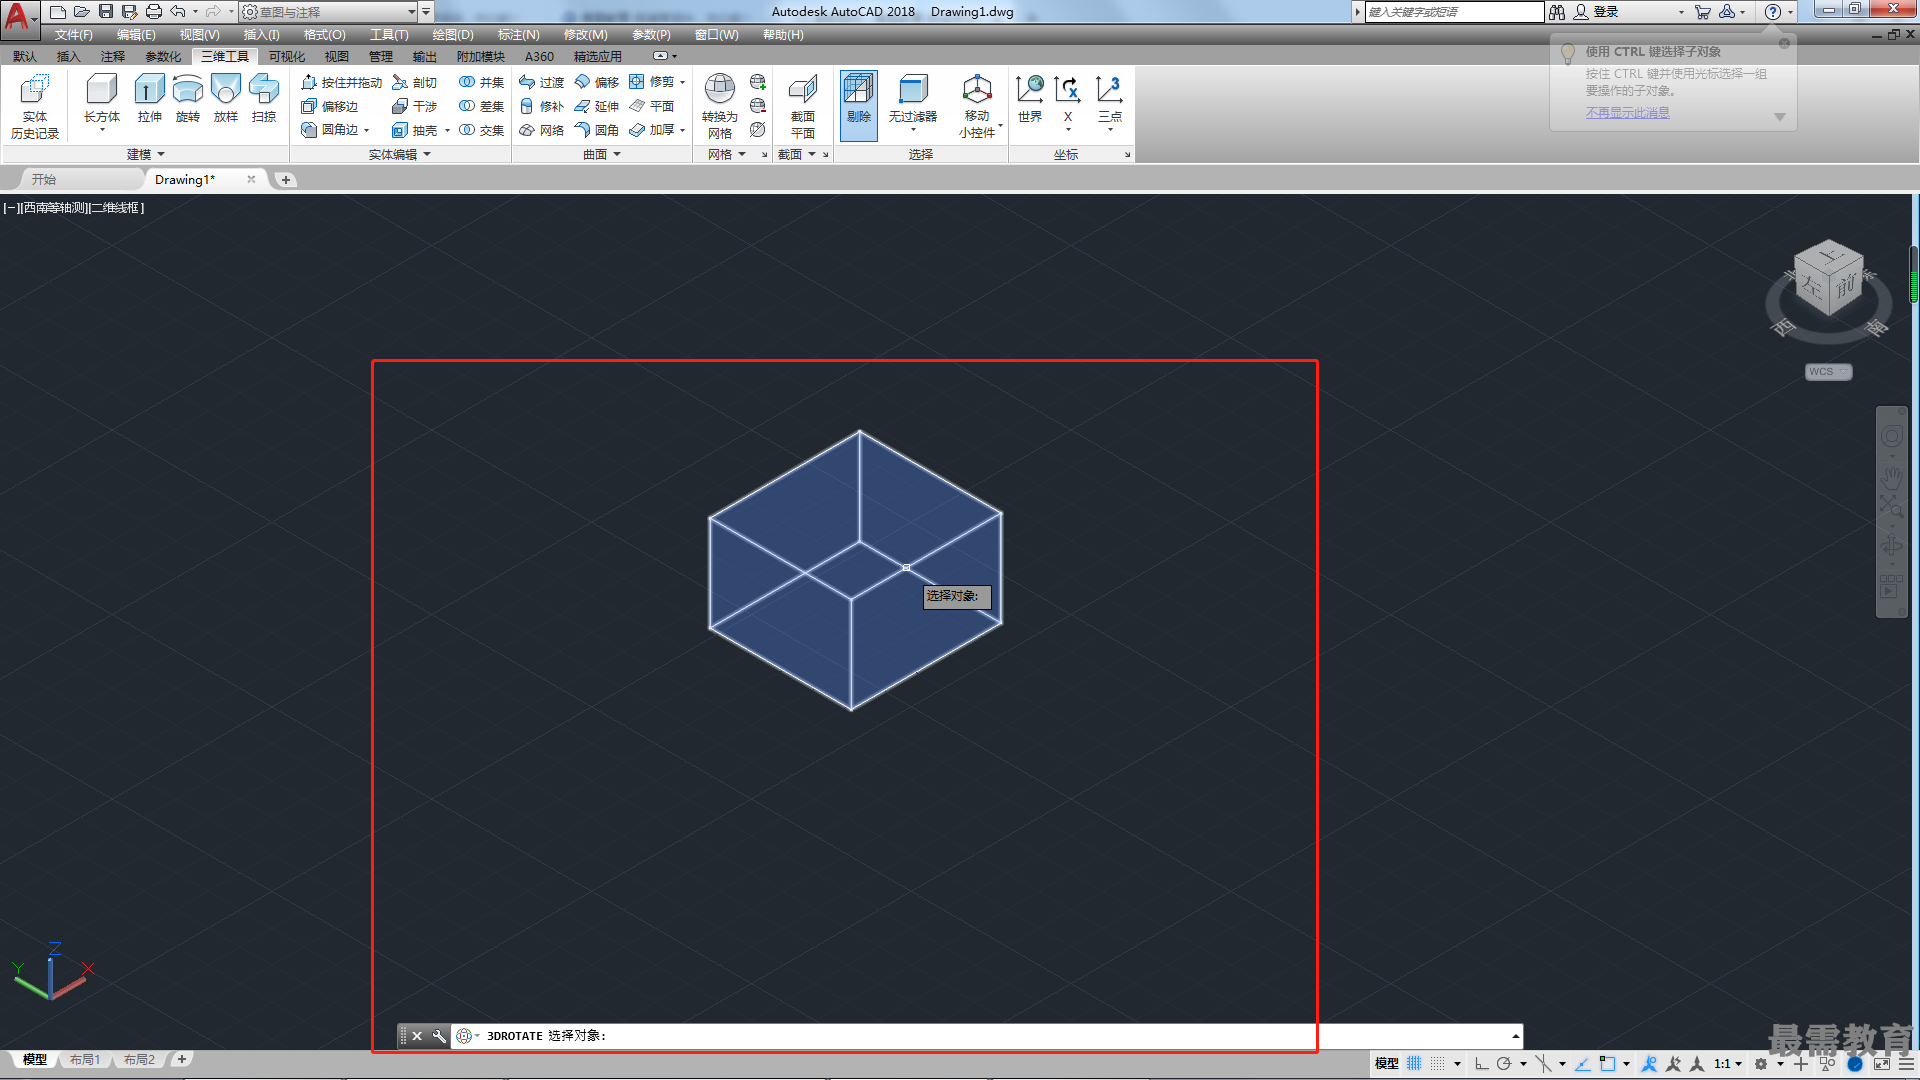Select the 长方体 (Box) solid tool
Screen dimensions: 1920x1080
point(101,99)
